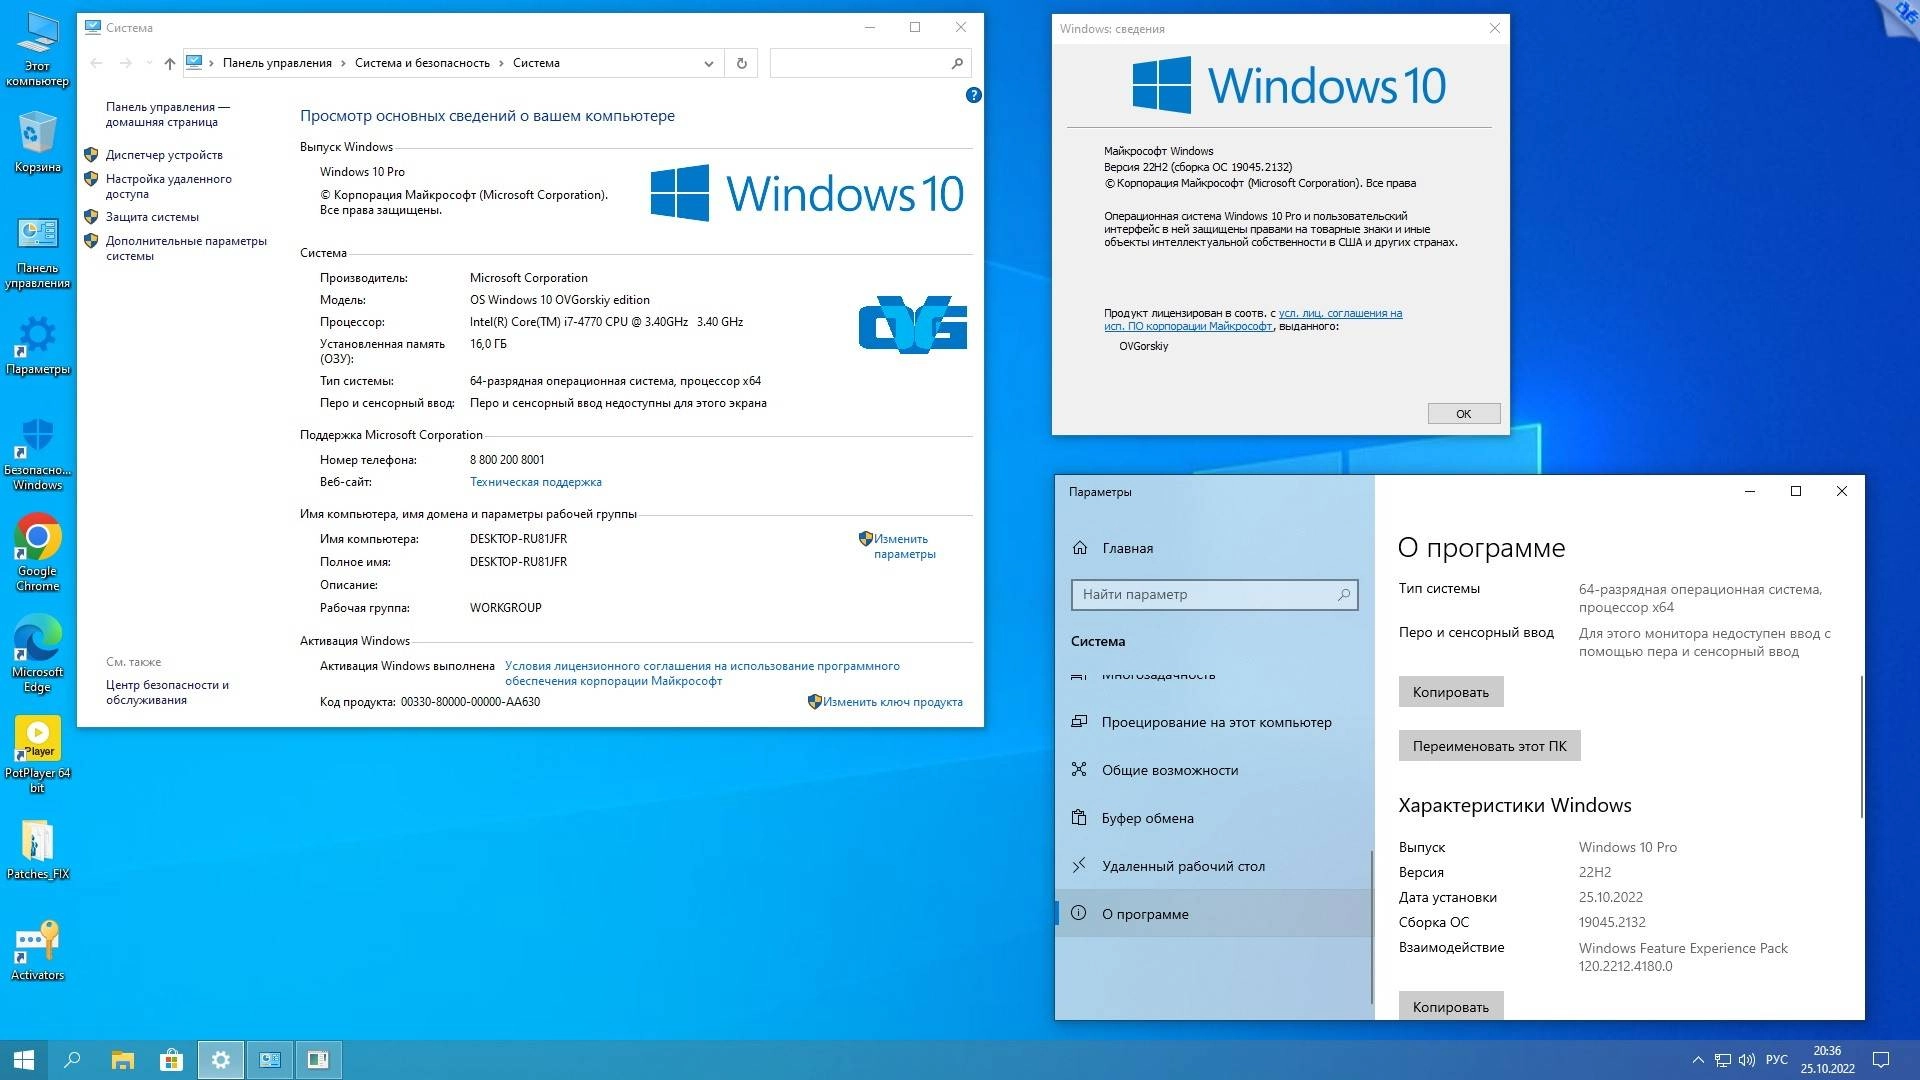1920x1080 pixels.
Task: Open Windows Security desktop shortcut
Action: tap(37, 455)
